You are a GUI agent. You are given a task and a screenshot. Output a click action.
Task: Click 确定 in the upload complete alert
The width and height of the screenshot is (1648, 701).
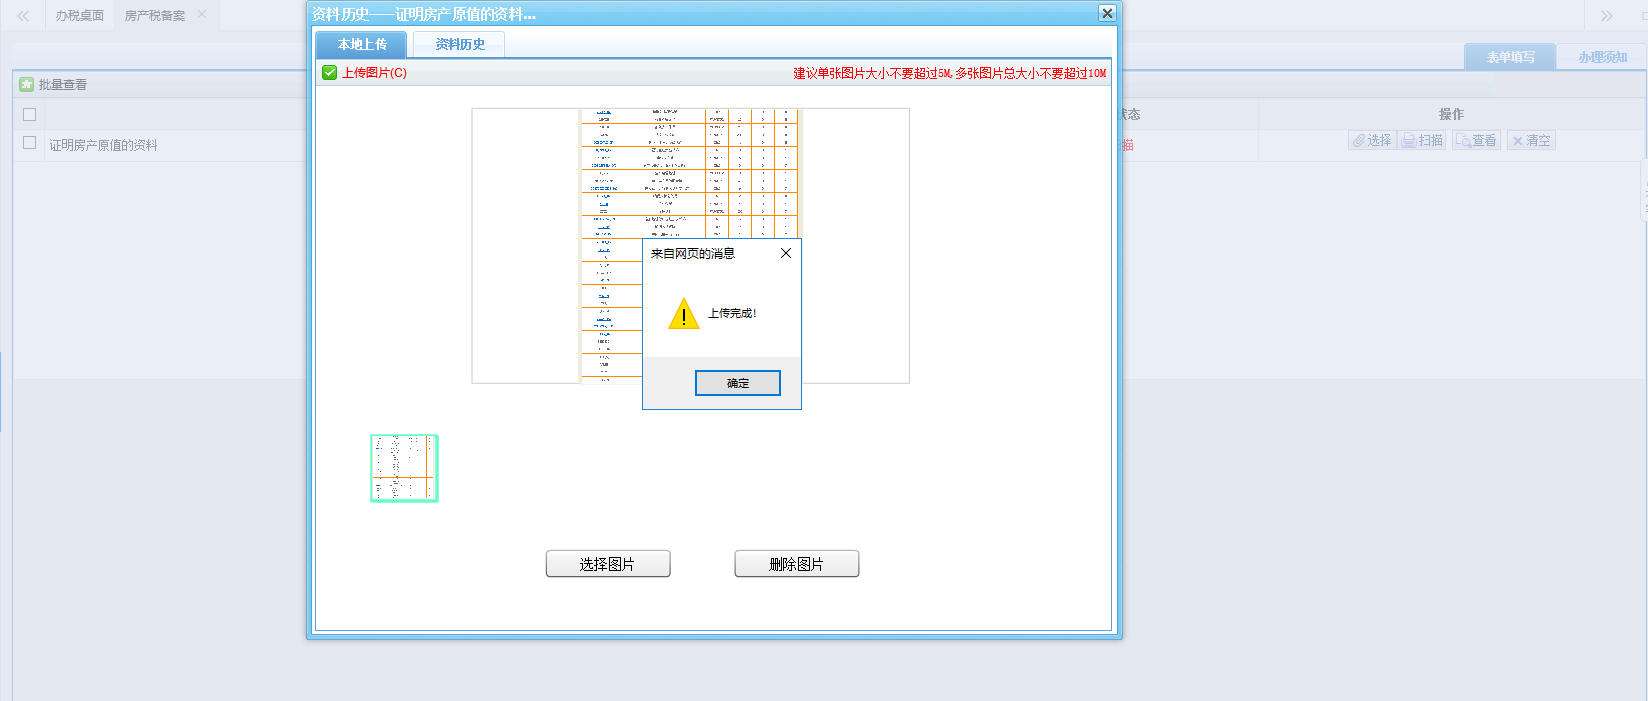(737, 383)
